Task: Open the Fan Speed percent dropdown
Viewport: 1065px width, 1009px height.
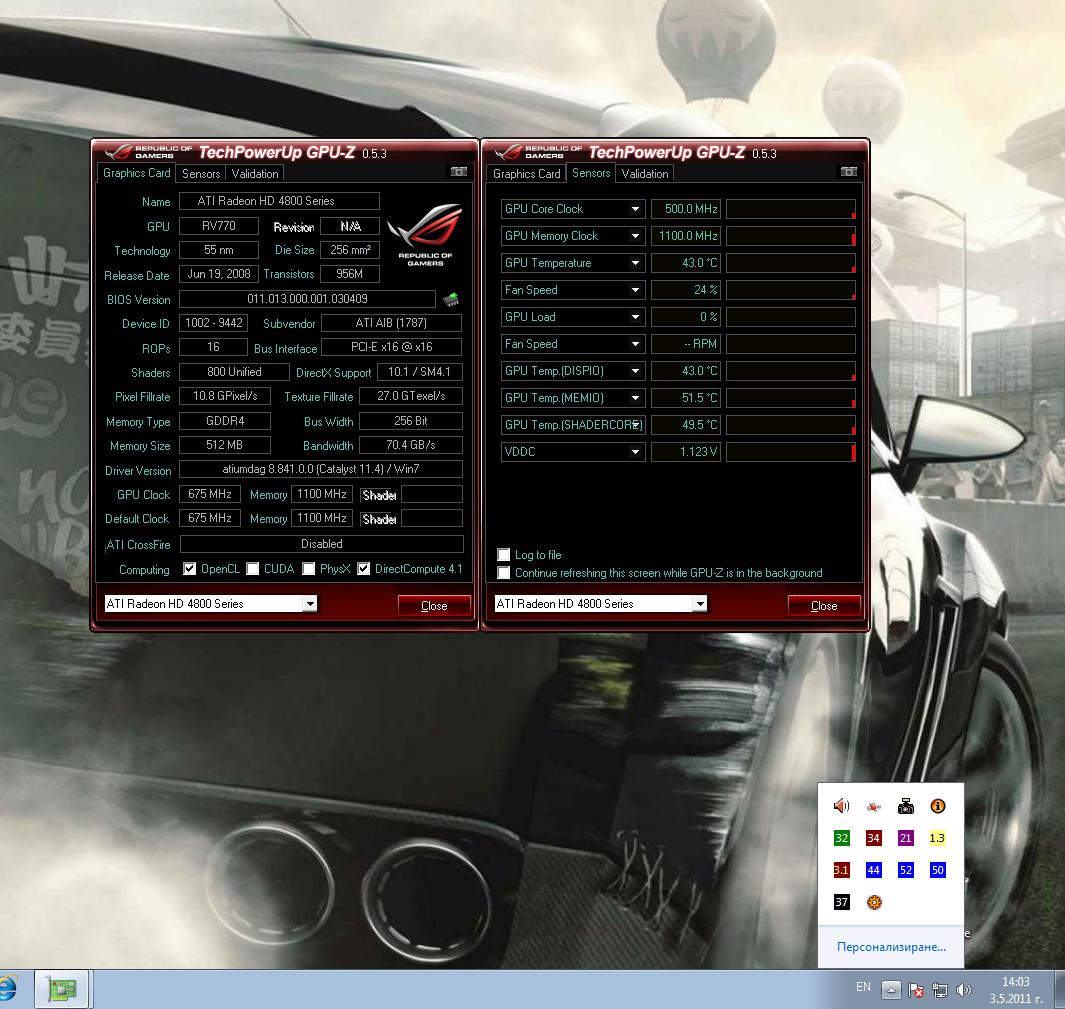Action: click(x=635, y=290)
